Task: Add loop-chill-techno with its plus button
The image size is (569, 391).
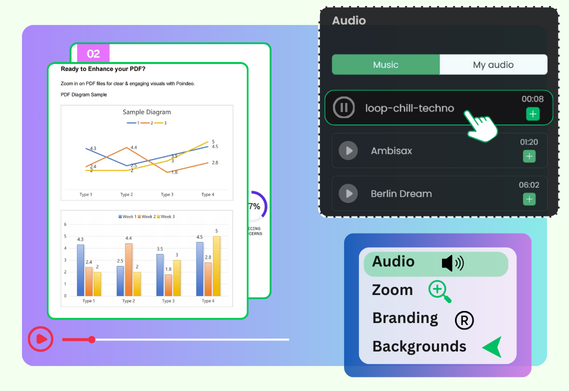Action: click(533, 114)
